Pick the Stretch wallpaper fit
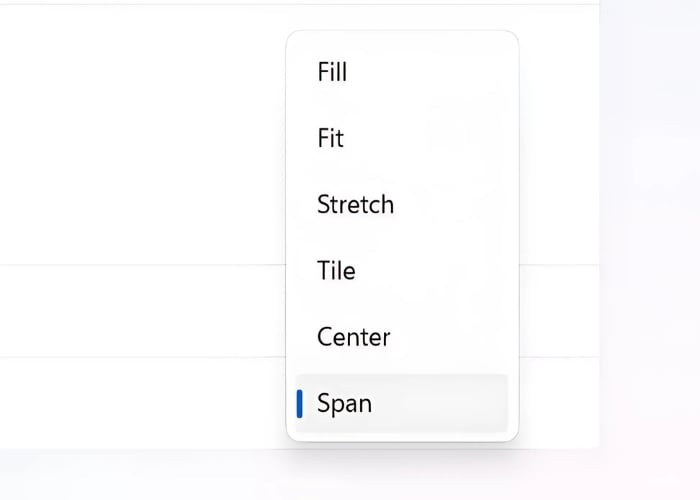The image size is (700, 500). [355, 205]
